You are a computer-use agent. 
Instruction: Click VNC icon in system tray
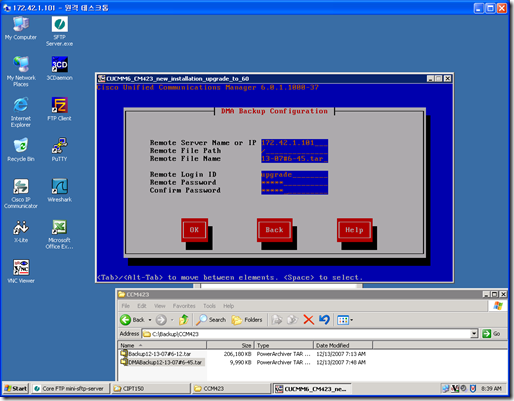click(455, 388)
